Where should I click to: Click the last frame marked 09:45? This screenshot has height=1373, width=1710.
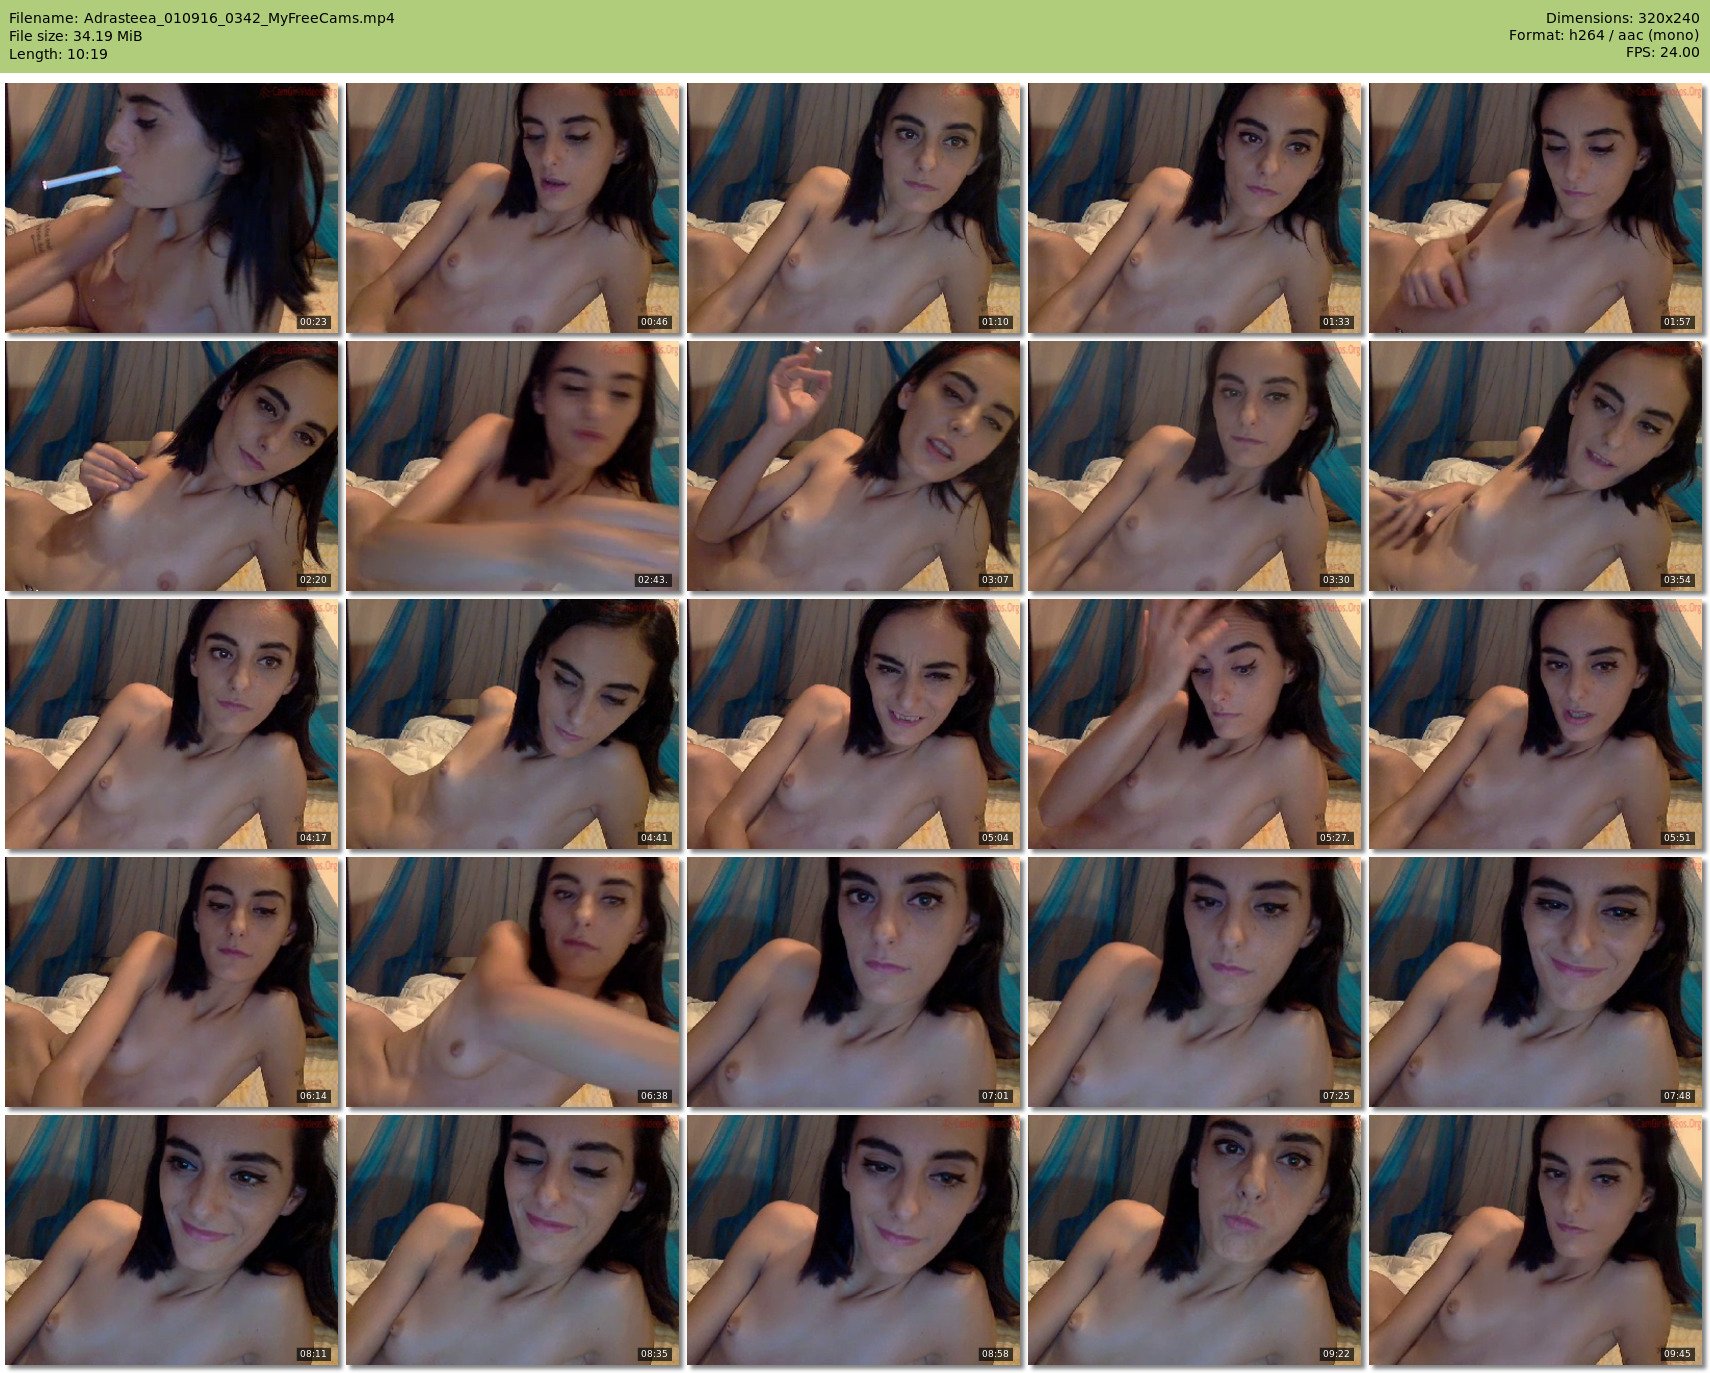1535,1239
